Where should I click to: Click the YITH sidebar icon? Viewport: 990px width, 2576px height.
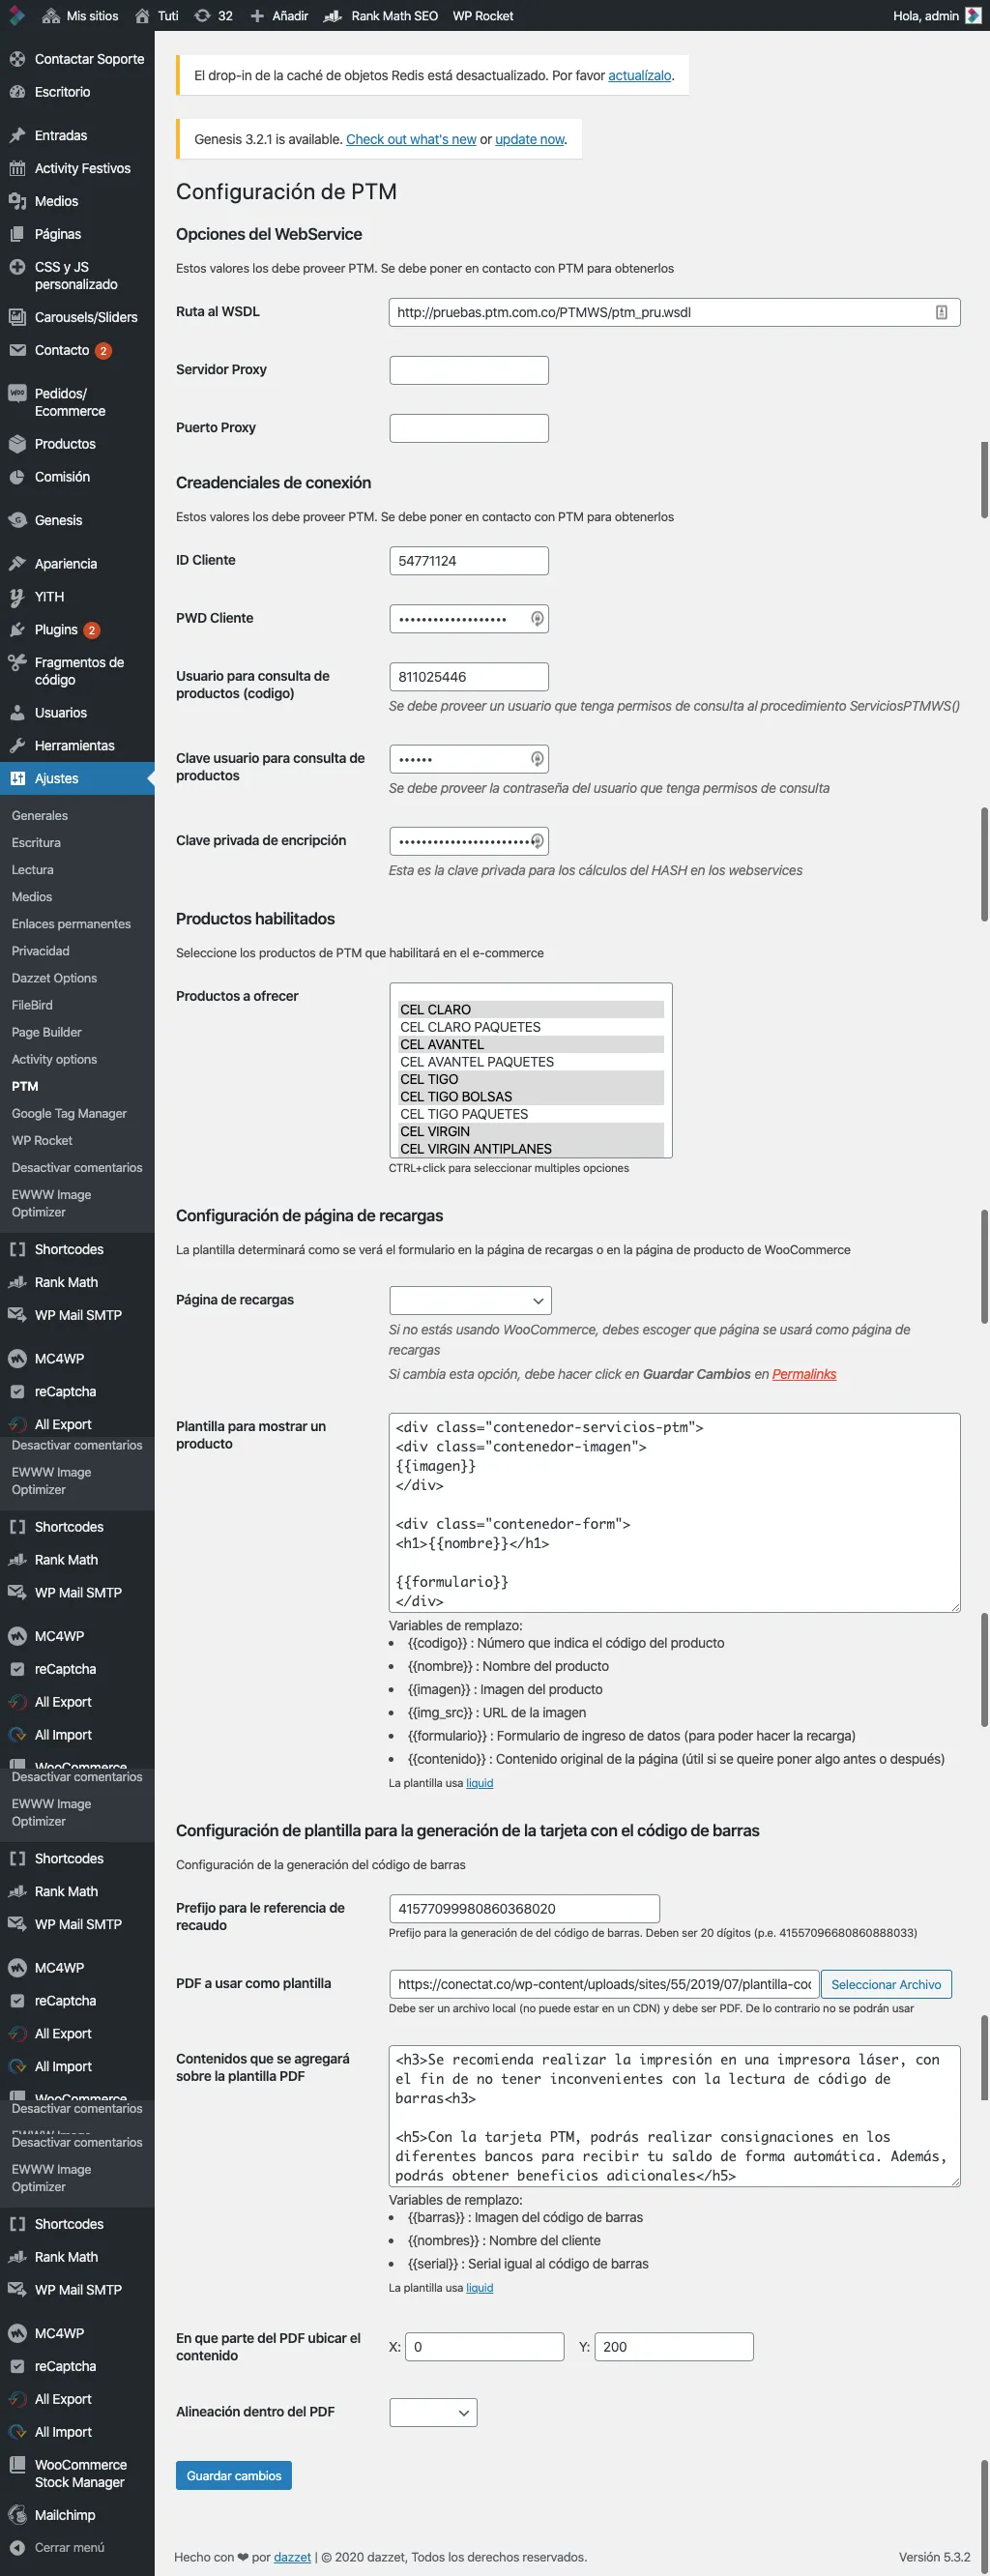tap(17, 598)
